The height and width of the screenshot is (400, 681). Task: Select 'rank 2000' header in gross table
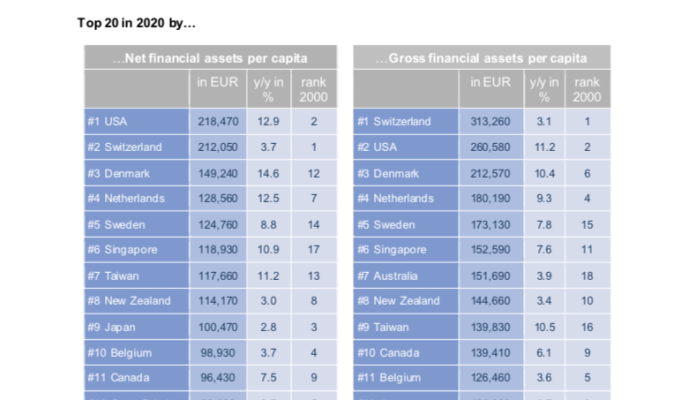point(587,89)
